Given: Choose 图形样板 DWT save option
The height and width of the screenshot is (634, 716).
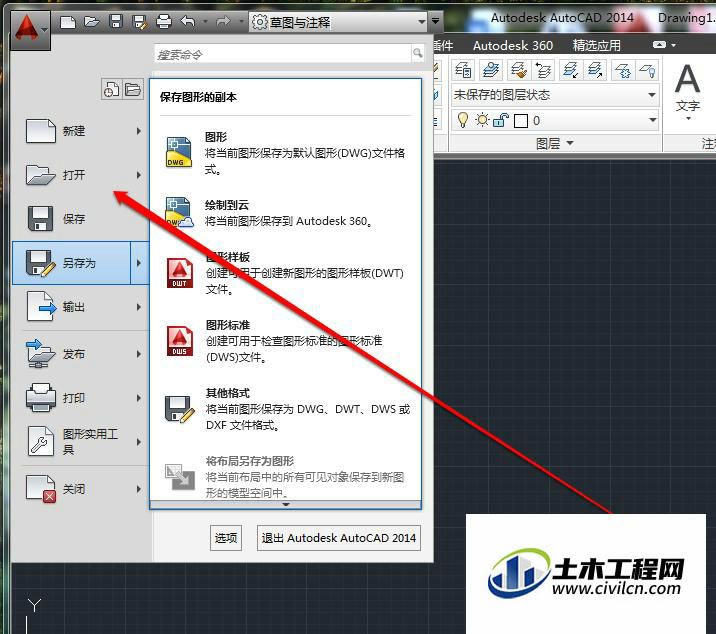Looking at the screenshot, I should click(285, 273).
